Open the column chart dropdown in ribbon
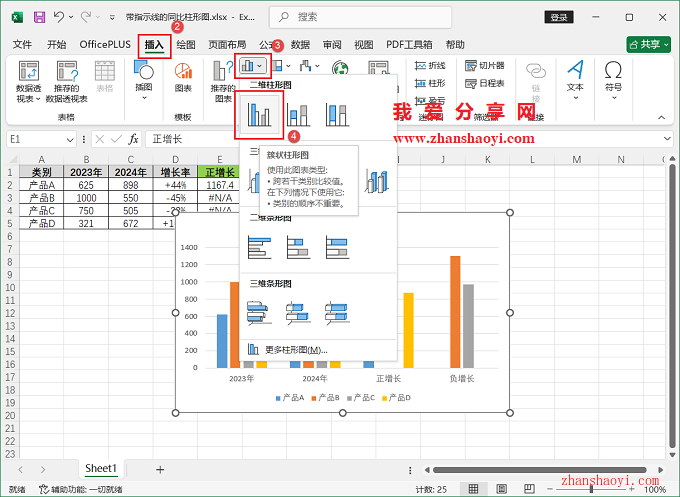Viewport: 680px width, 497px height. click(251, 67)
